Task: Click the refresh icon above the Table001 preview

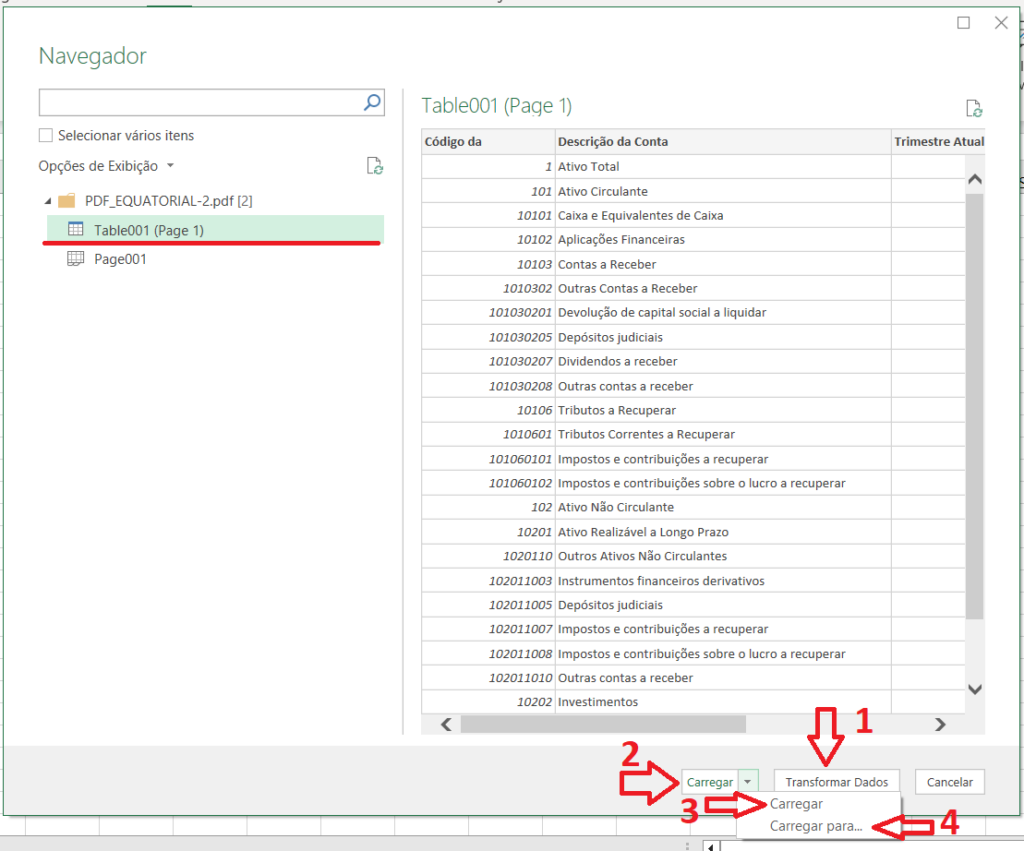Action: pyautogui.click(x=976, y=107)
